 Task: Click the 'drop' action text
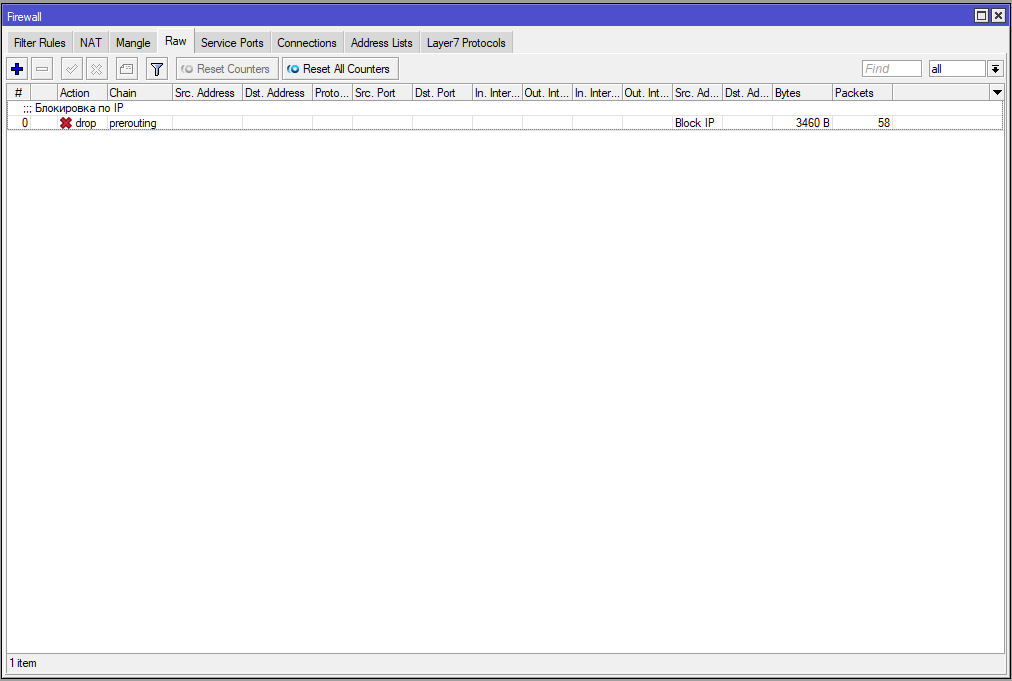click(x=86, y=123)
